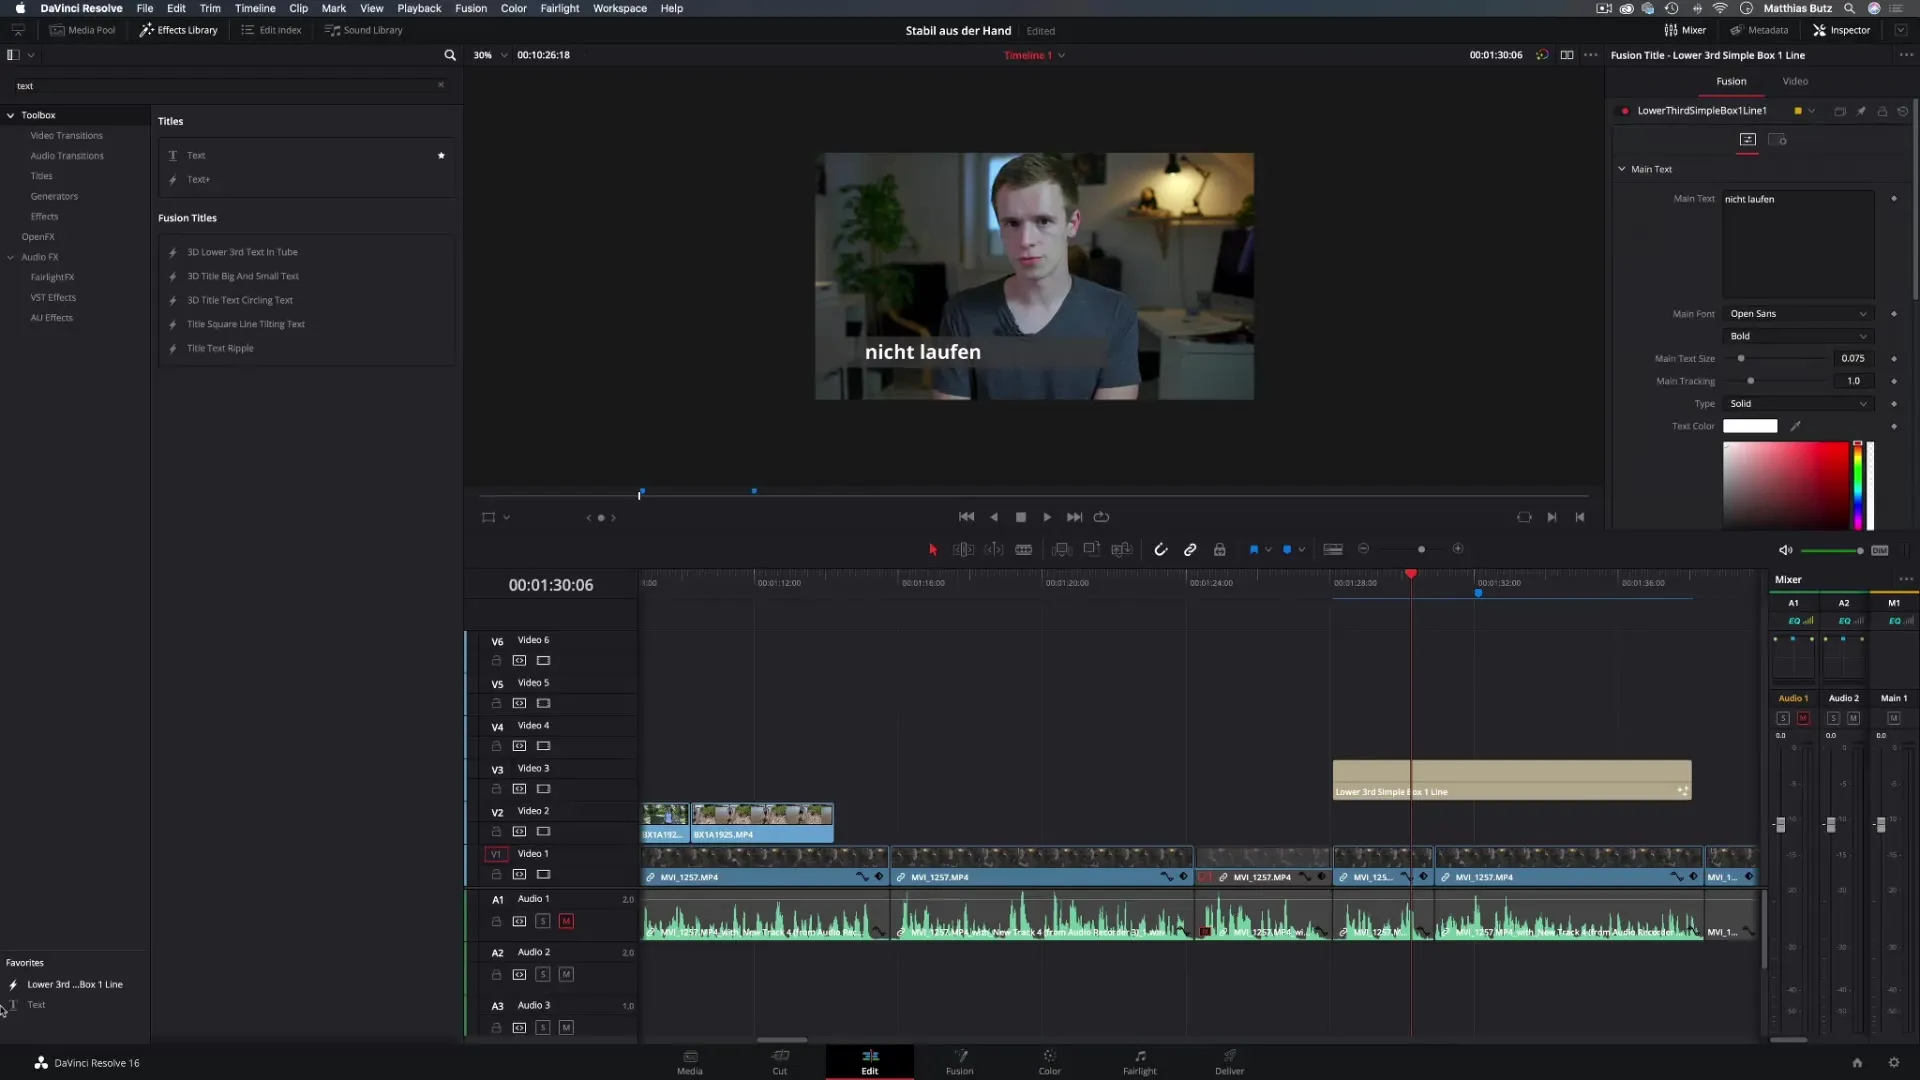The image size is (1920, 1080).
Task: Switch to the Color page
Action: (1049, 1062)
